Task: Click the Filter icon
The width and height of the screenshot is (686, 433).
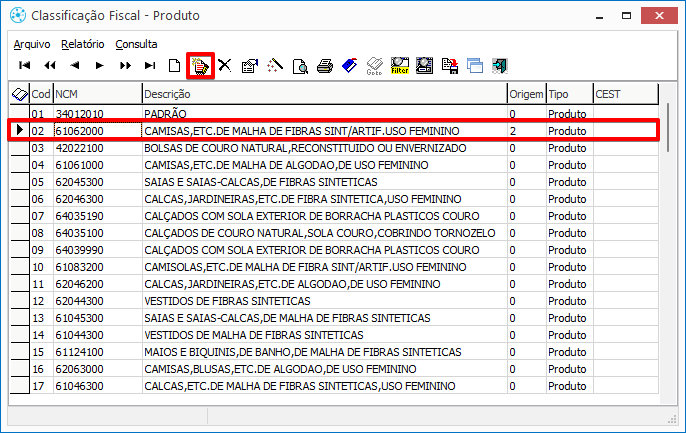Action: (x=400, y=66)
